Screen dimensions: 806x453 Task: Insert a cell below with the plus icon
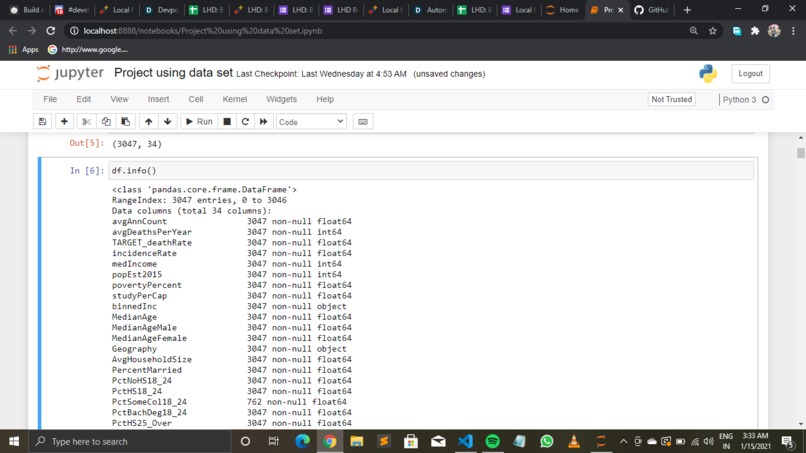[x=64, y=122]
